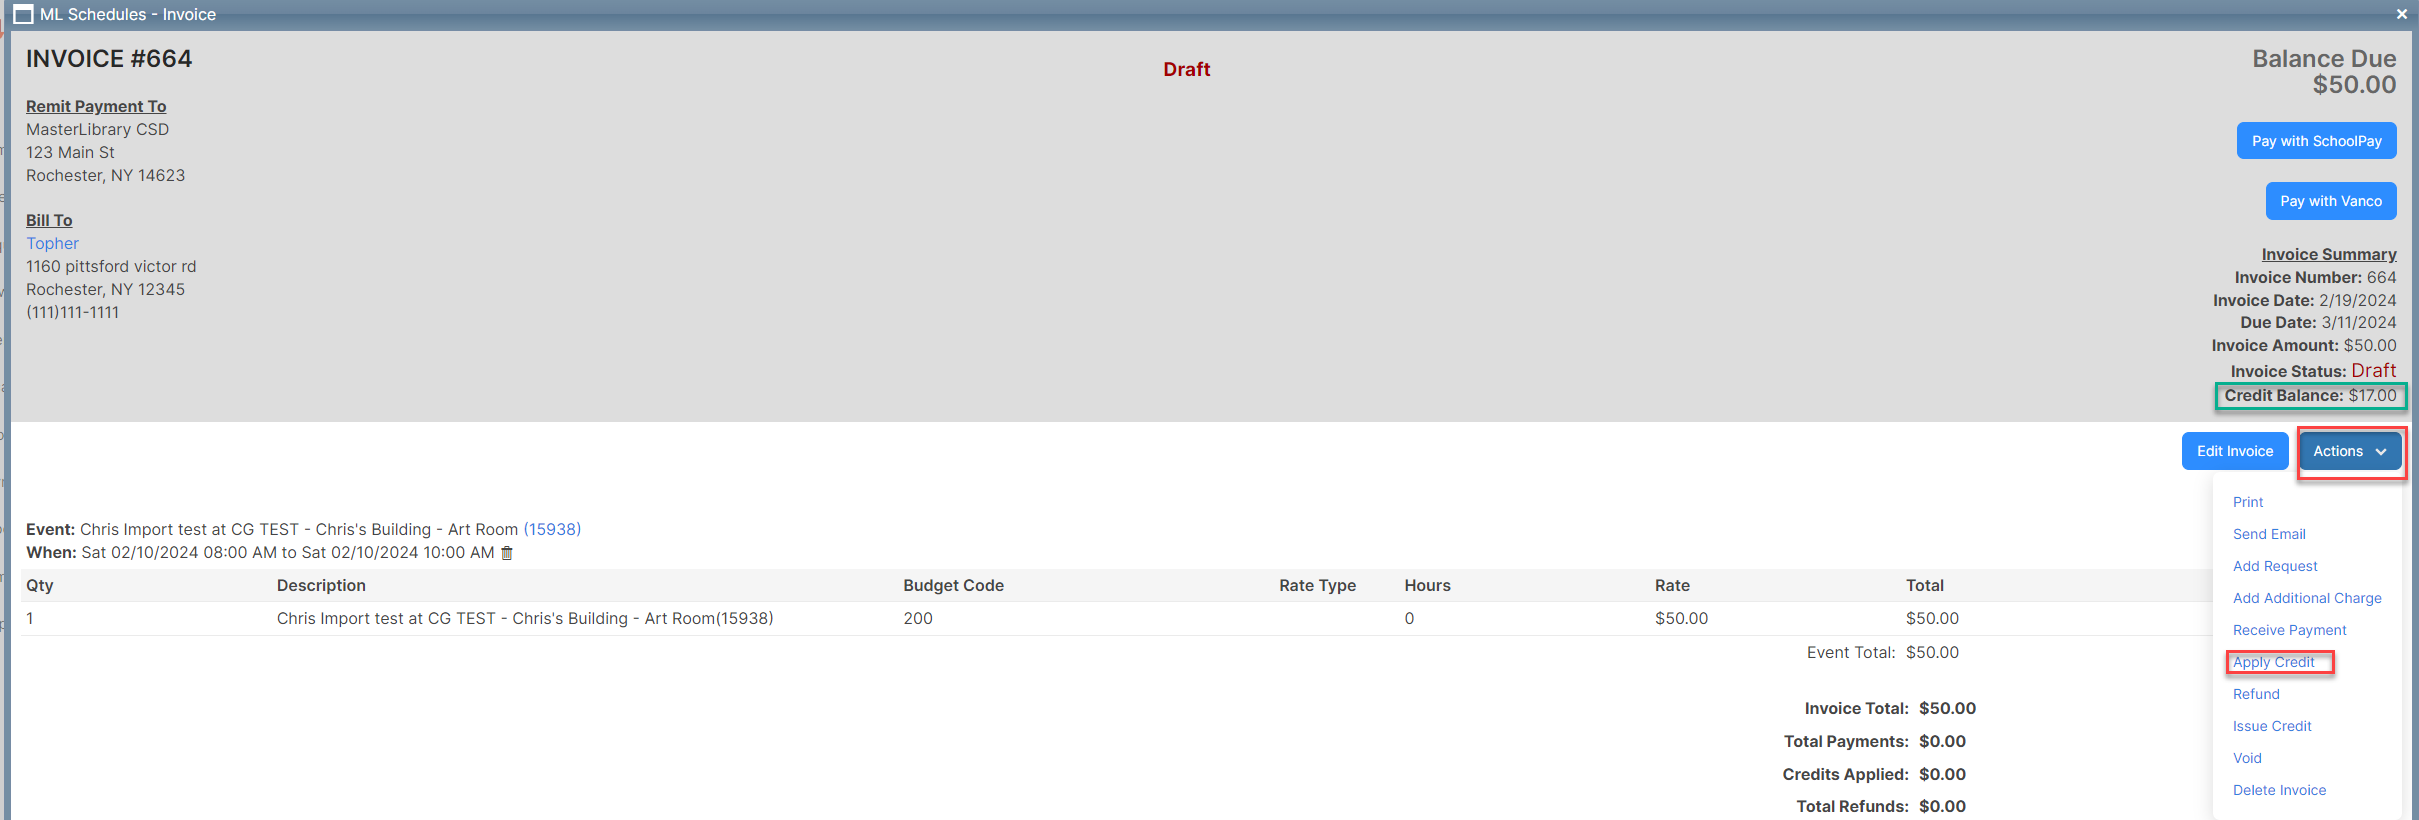Click the Total Payments $0.00 line
The image size is (2419, 820).
tap(1875, 741)
